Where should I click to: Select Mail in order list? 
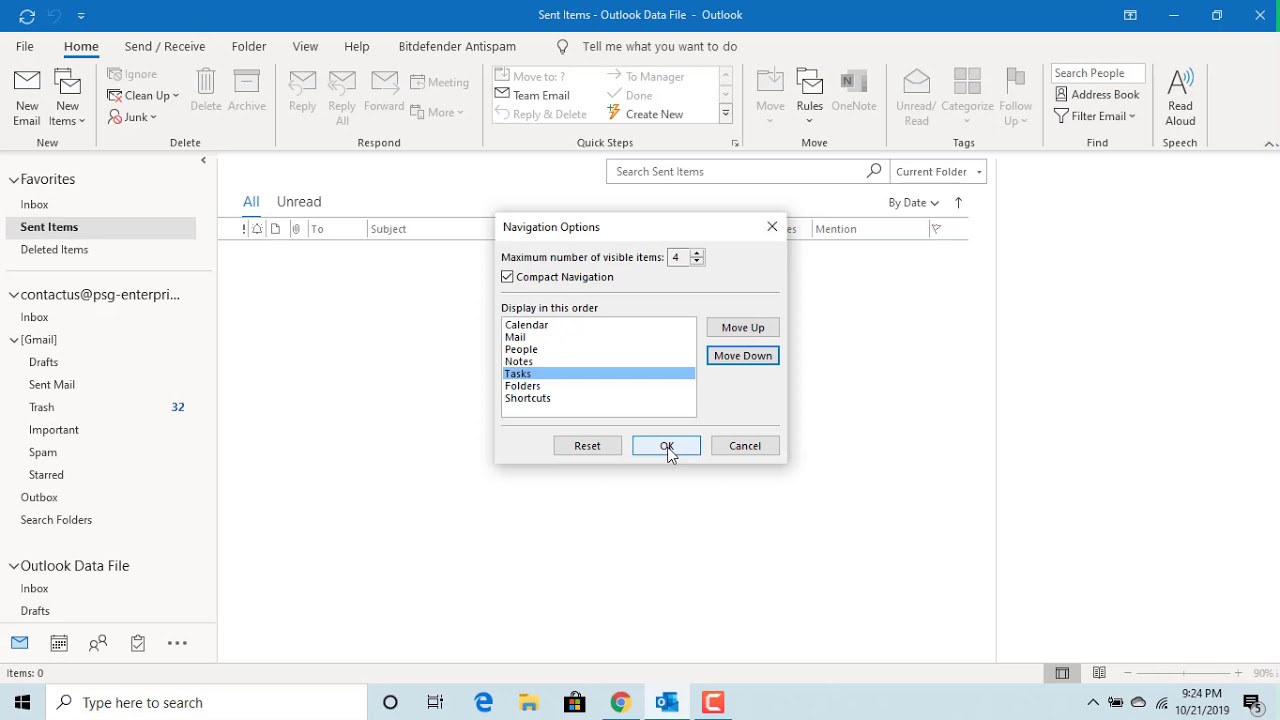coord(598,337)
